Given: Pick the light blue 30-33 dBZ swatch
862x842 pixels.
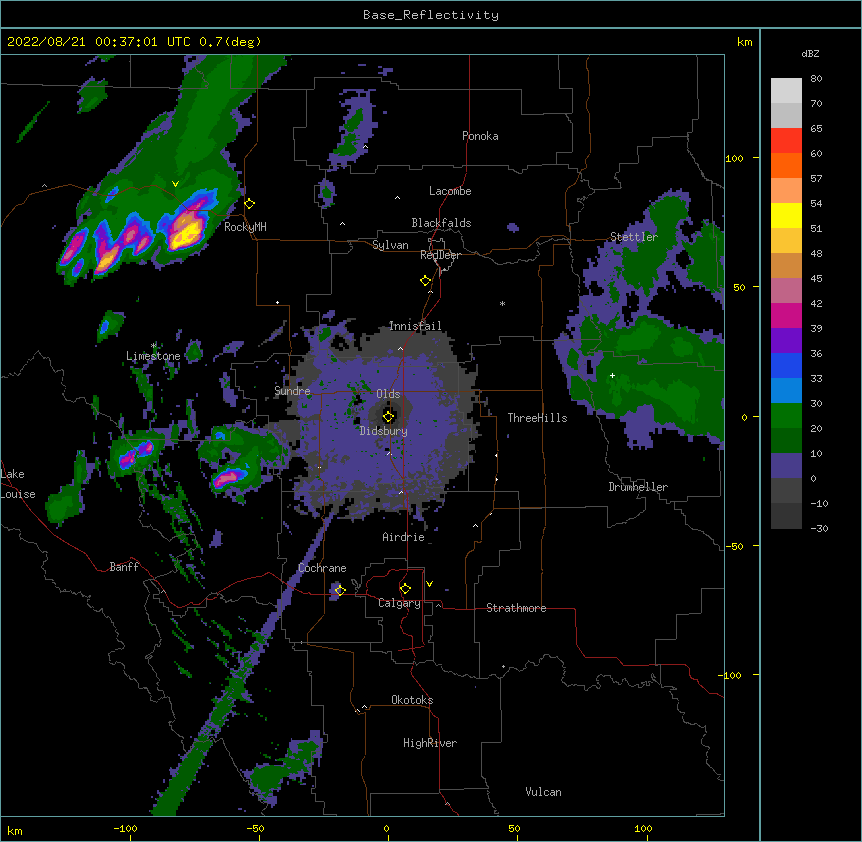Looking at the screenshot, I should [x=786, y=390].
